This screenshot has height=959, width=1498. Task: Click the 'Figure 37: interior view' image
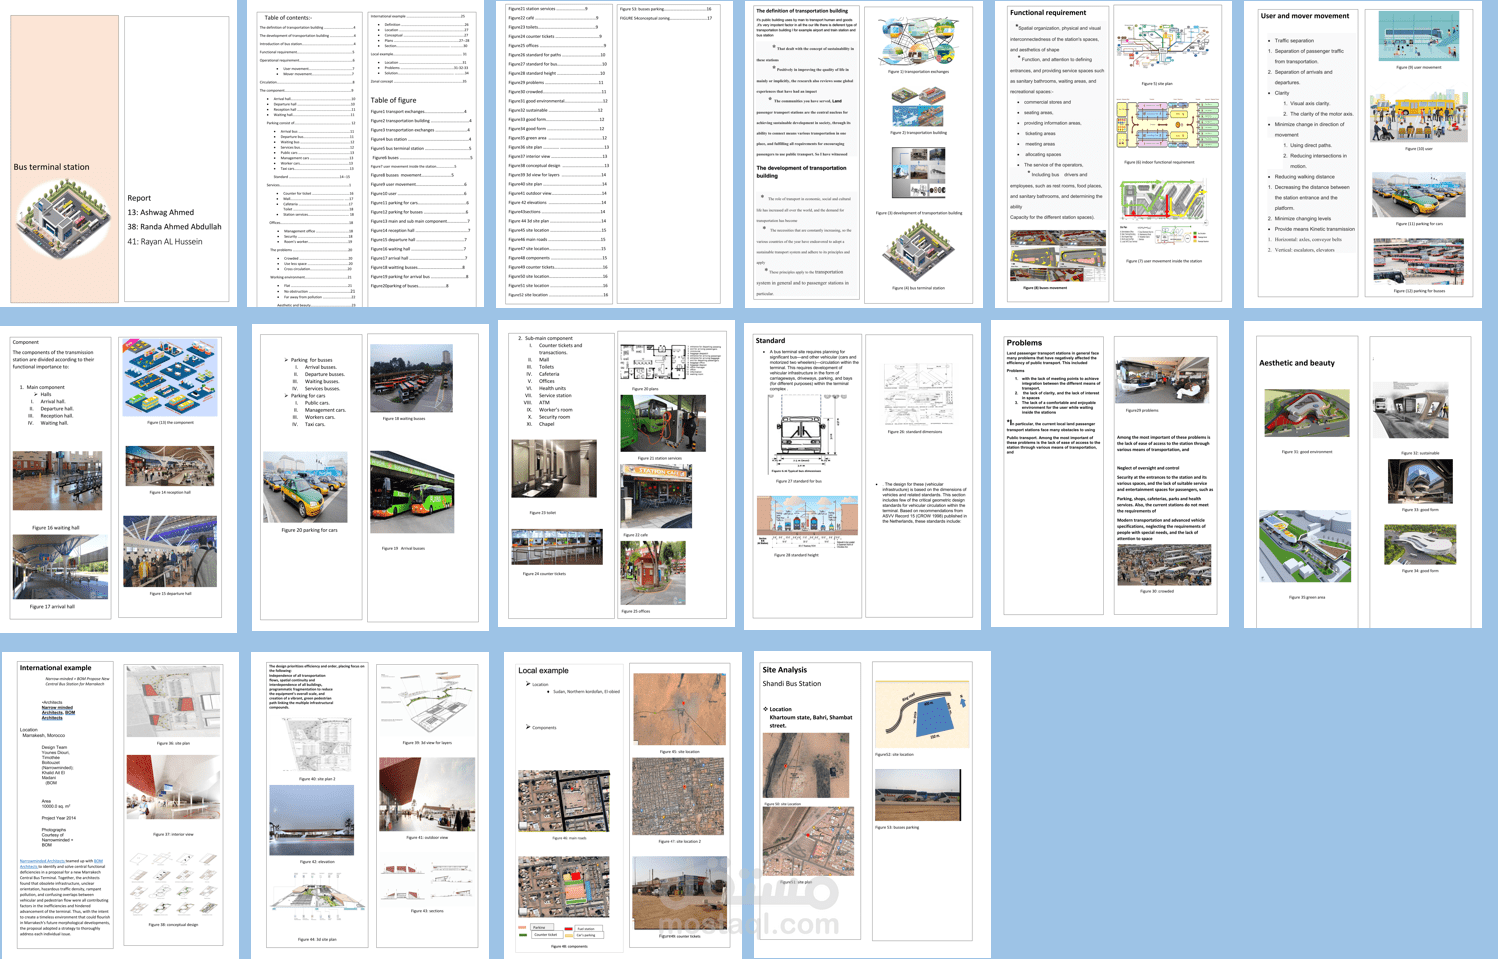[x=173, y=786]
